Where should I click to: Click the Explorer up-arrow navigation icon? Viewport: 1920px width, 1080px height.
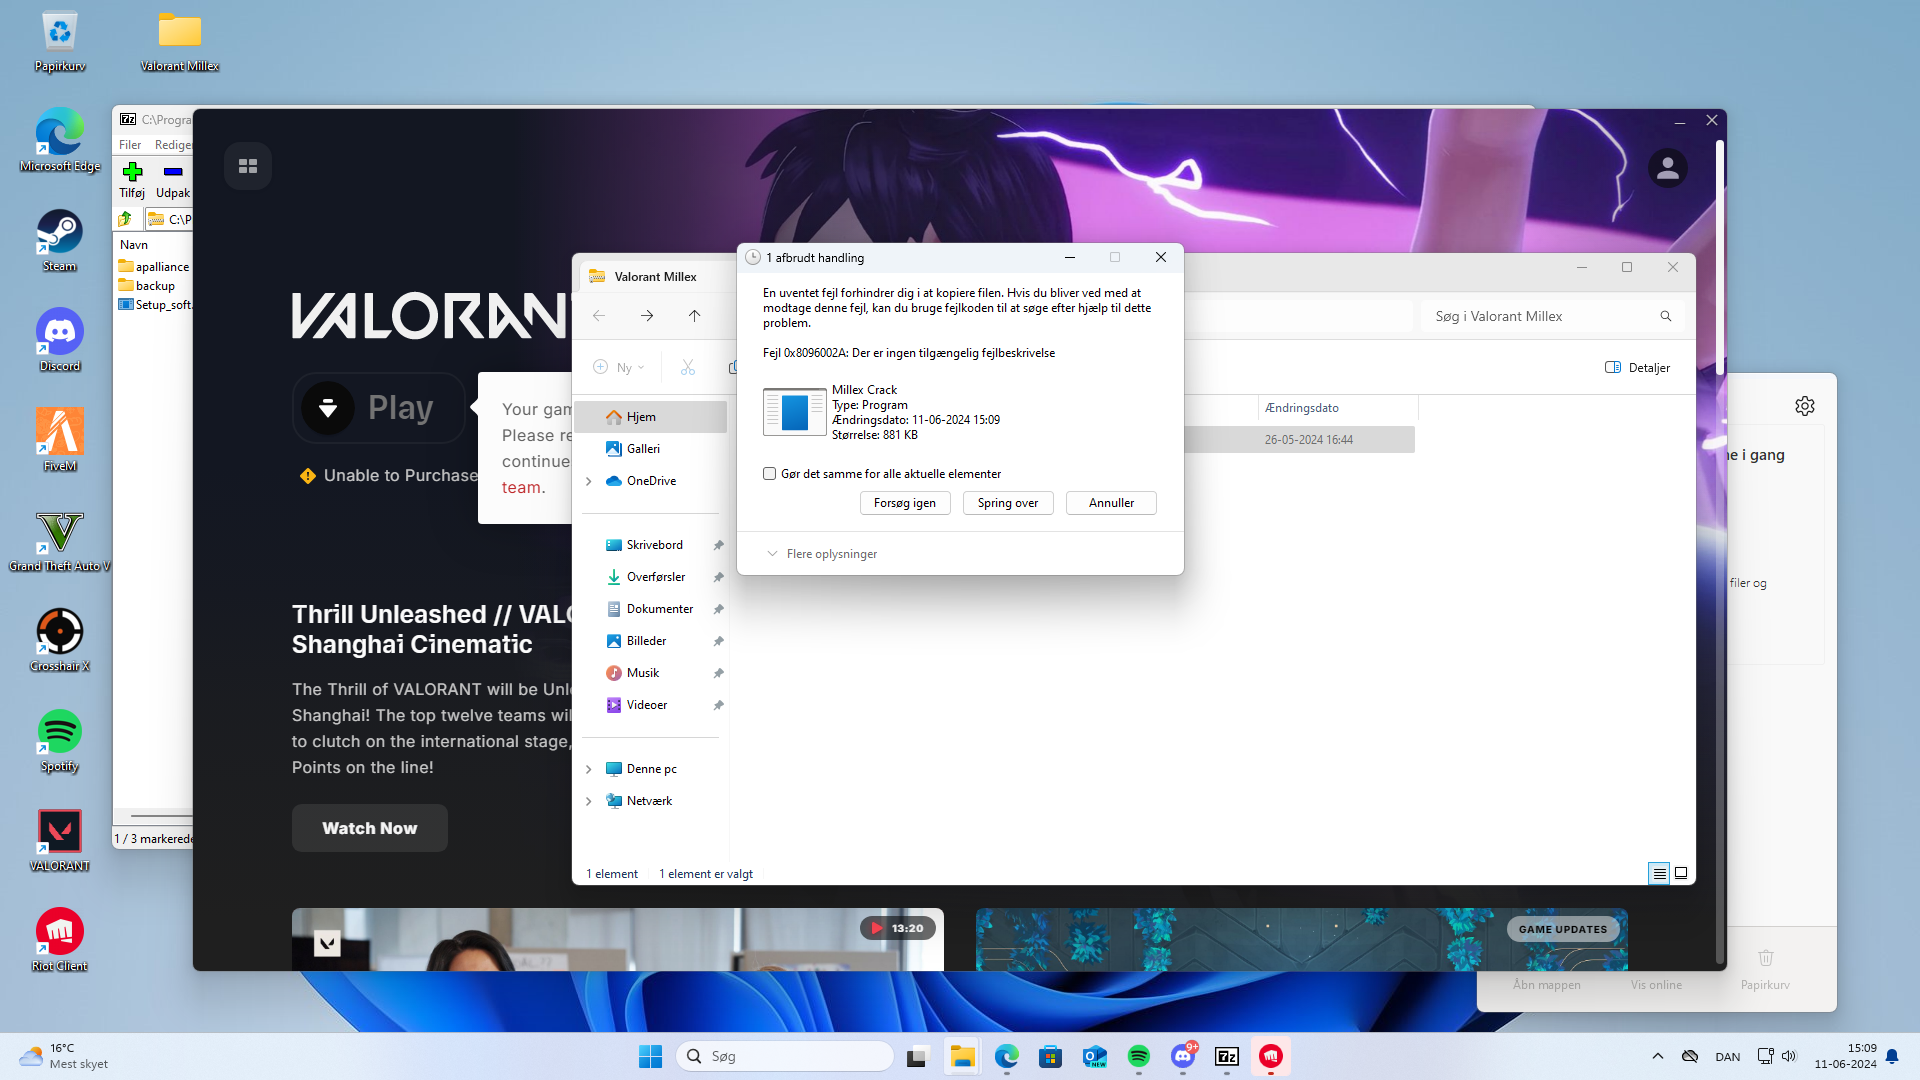694,316
